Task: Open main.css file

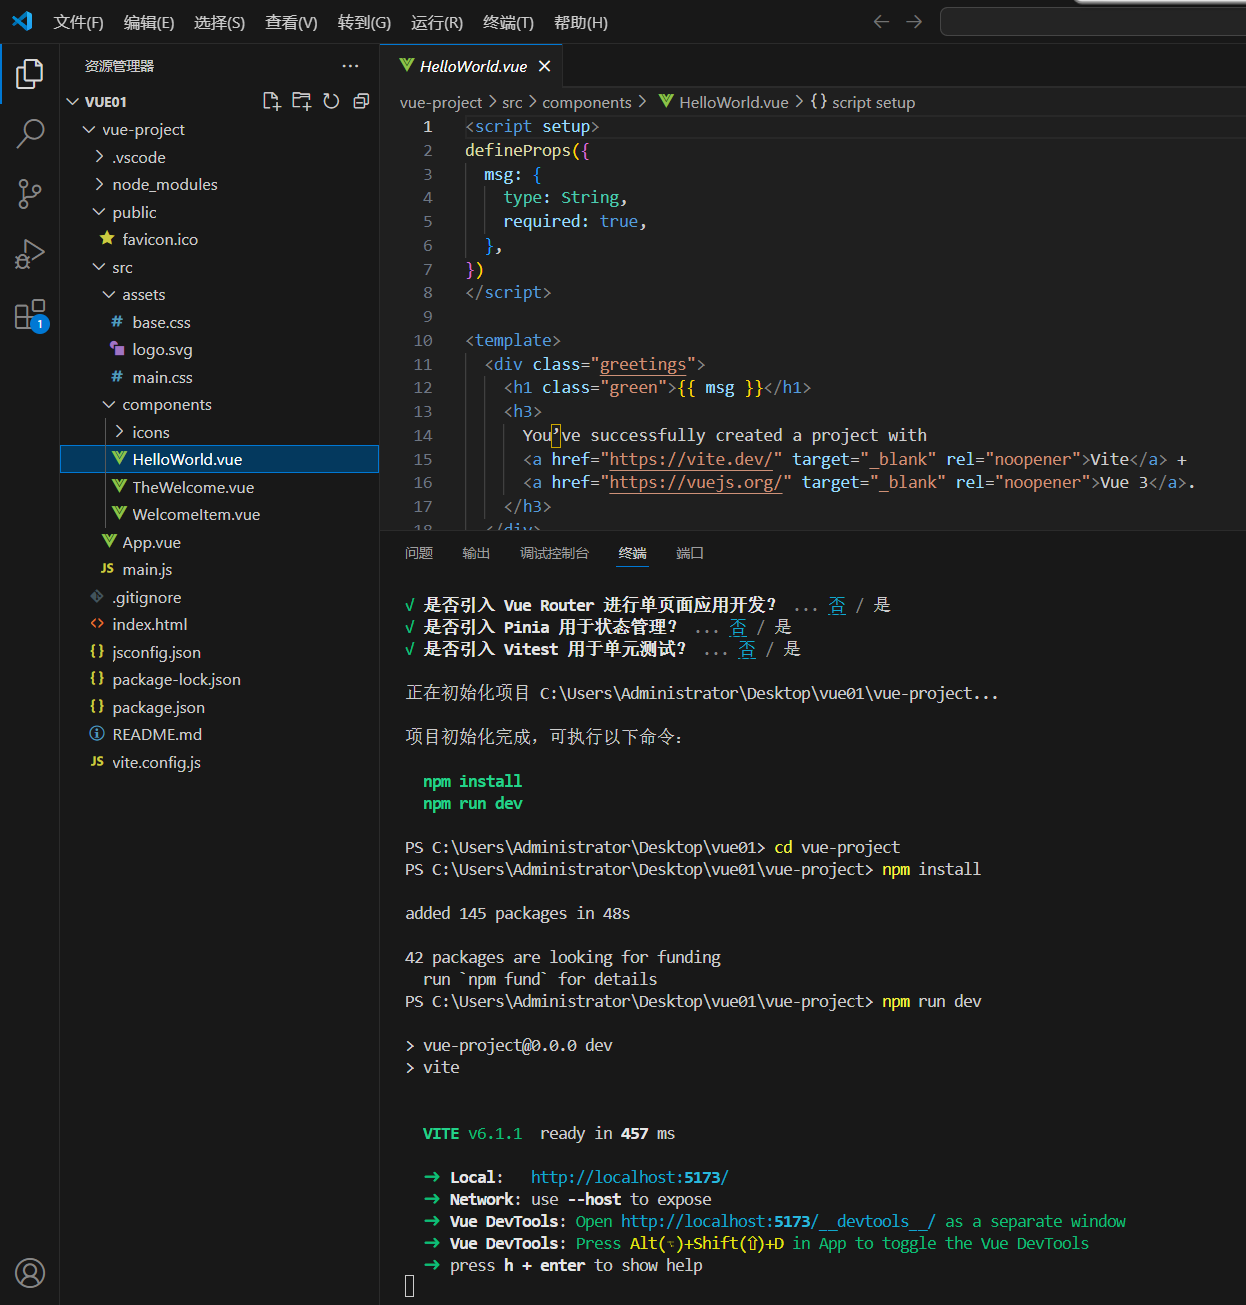Action: point(219,377)
